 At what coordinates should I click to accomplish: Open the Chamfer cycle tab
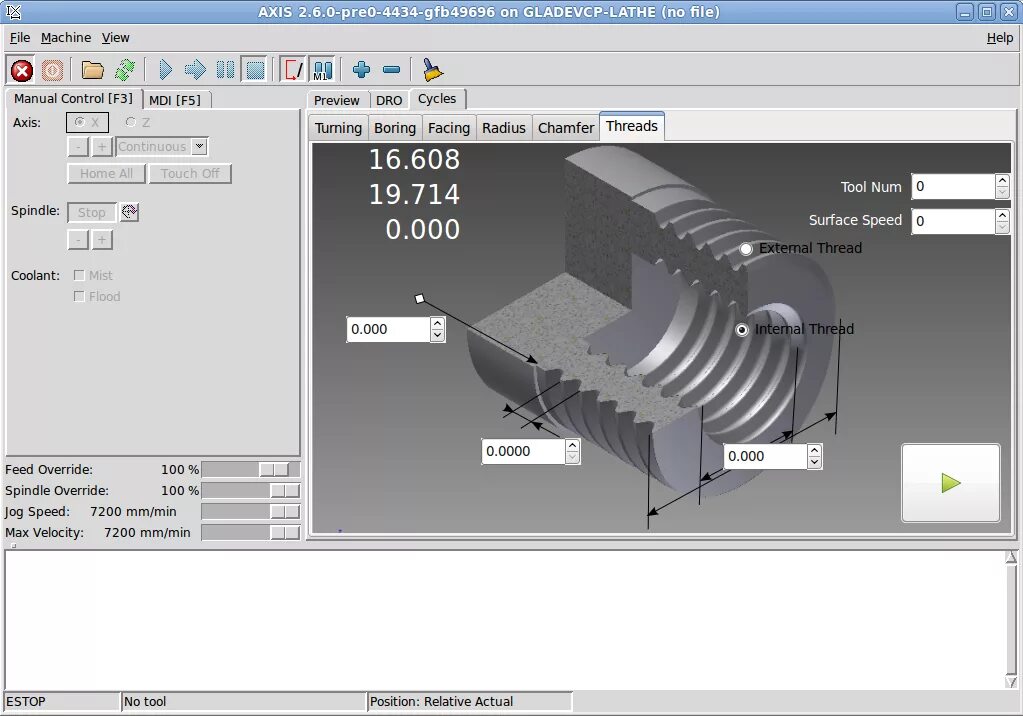coord(566,128)
